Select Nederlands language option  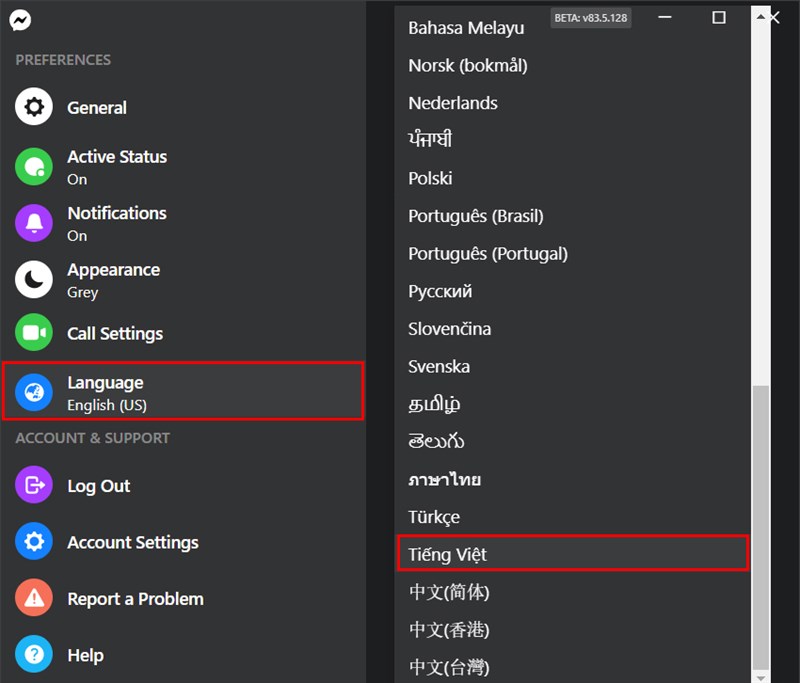453,103
